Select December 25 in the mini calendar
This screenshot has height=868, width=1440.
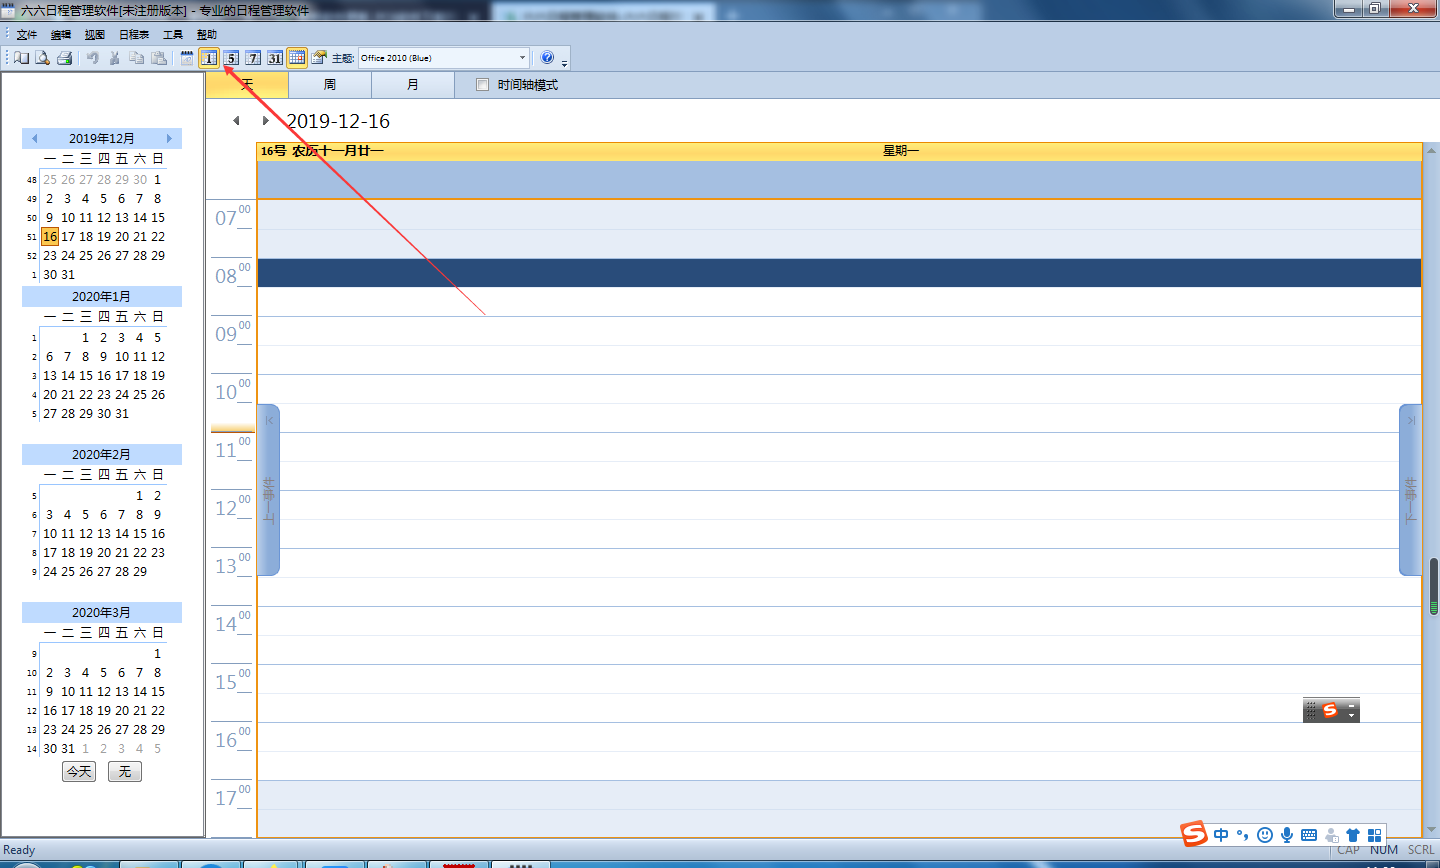click(x=86, y=256)
